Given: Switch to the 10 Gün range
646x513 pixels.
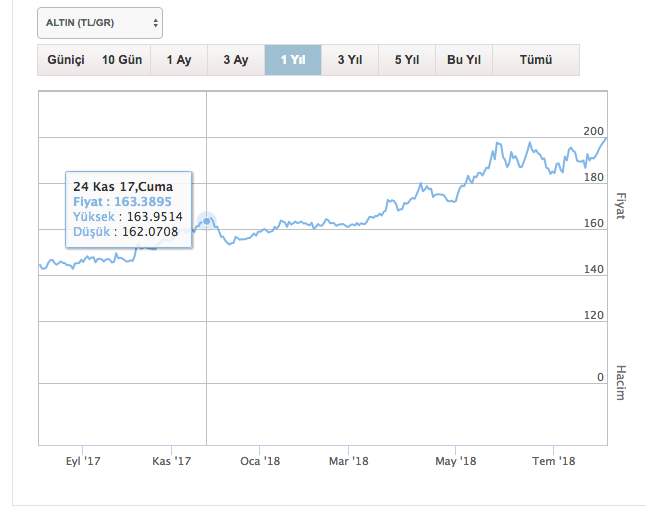Looking at the screenshot, I should (122, 60).
